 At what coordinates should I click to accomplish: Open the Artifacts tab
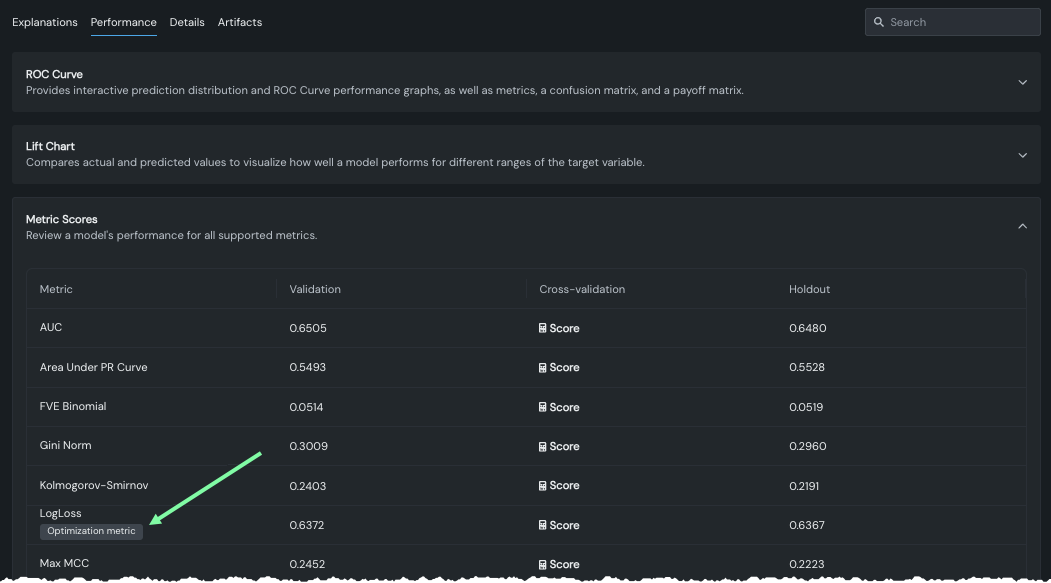(240, 22)
